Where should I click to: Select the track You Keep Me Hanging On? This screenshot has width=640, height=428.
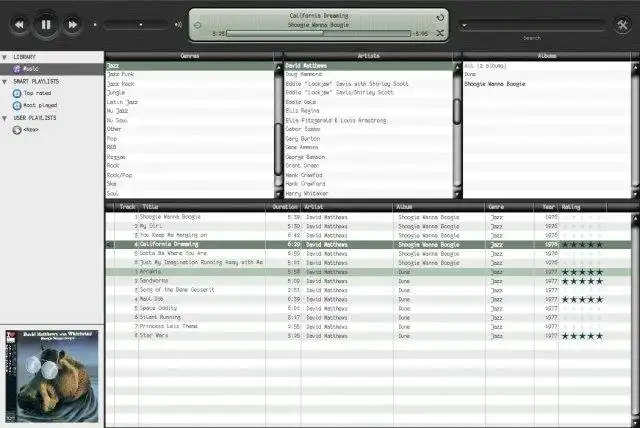point(368,235)
